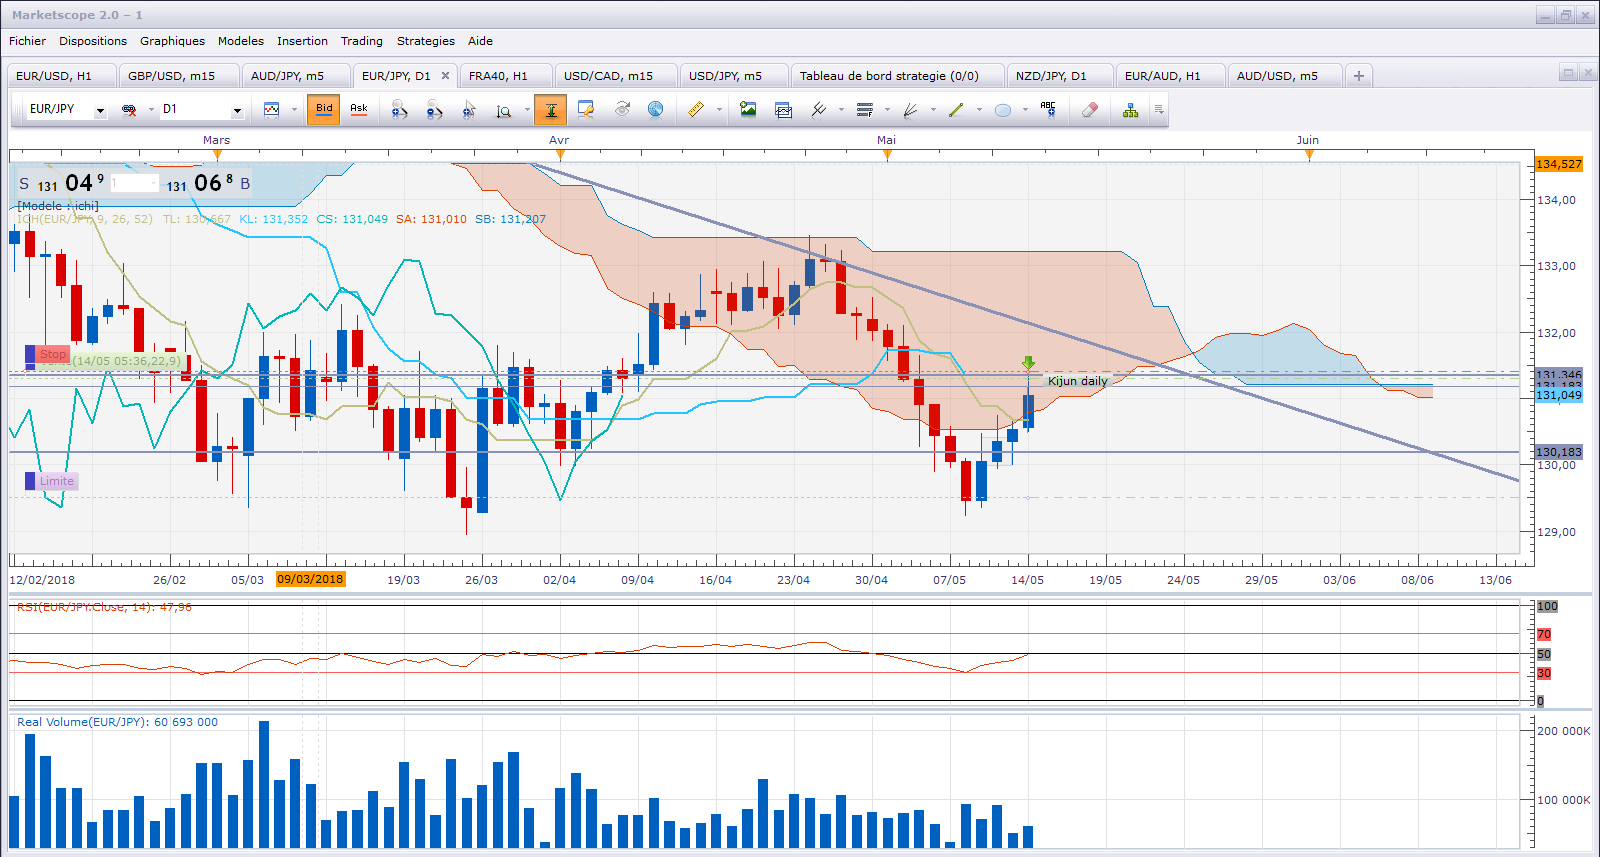Click the Sell price 131.049 button
The width and height of the screenshot is (1600, 857).
coord(62,183)
